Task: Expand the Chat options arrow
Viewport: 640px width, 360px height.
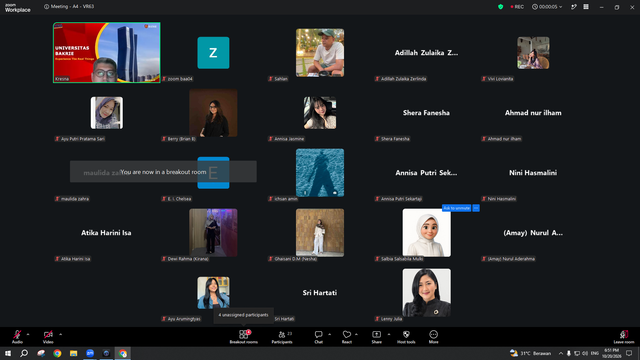Action: pyautogui.click(x=329, y=334)
